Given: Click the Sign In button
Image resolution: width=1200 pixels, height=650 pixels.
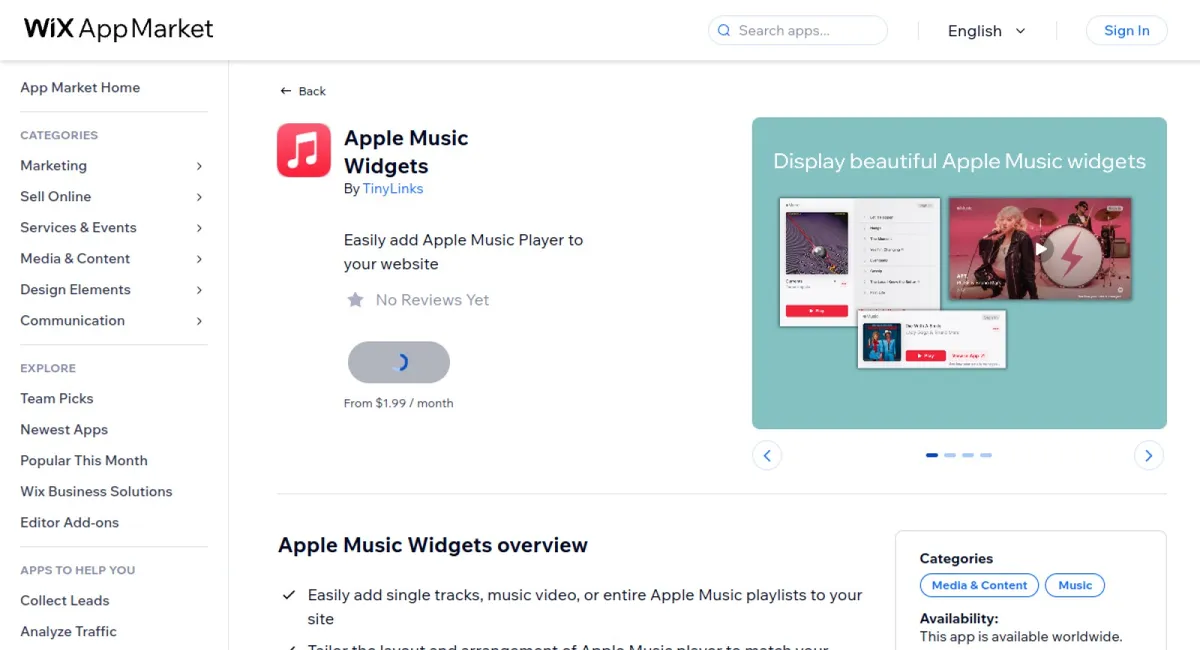Looking at the screenshot, I should tap(1127, 31).
